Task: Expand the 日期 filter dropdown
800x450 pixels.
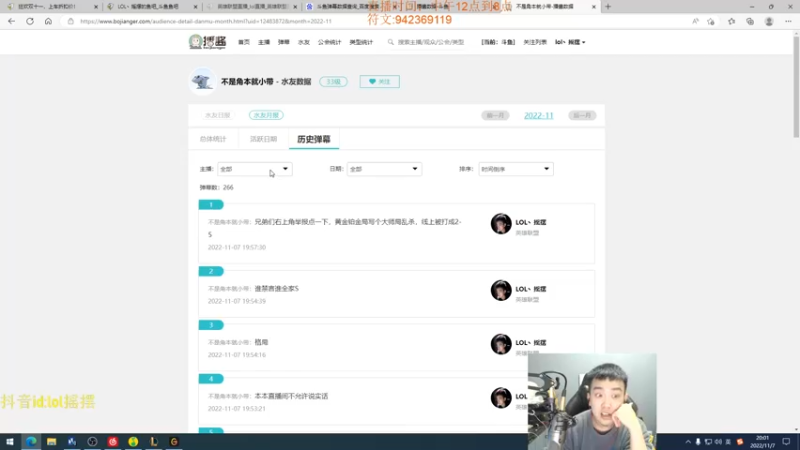Action: coord(384,169)
